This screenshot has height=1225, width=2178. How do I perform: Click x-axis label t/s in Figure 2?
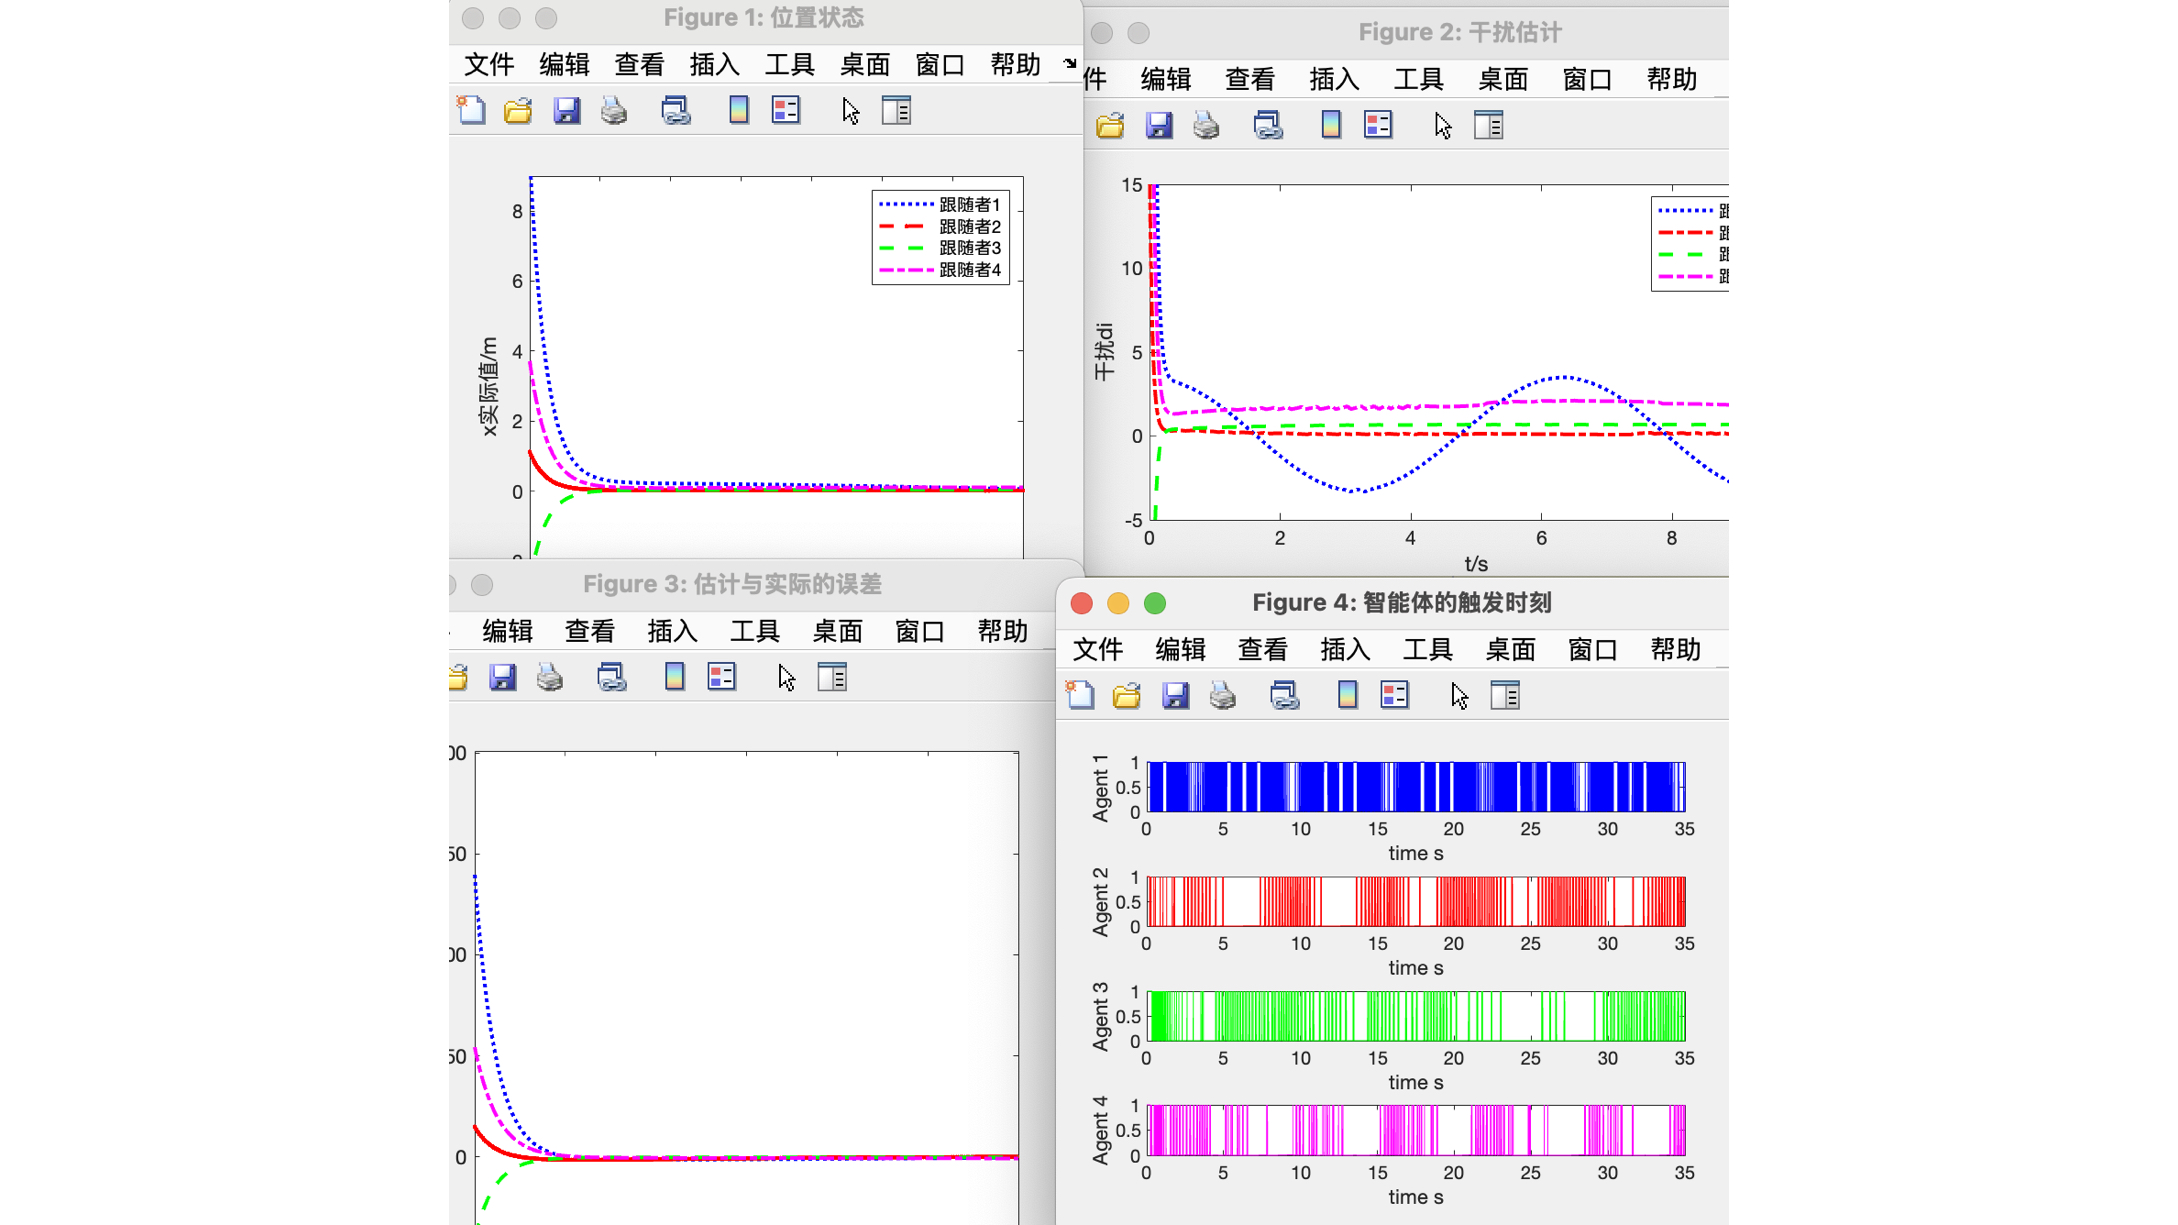pyautogui.click(x=1476, y=564)
